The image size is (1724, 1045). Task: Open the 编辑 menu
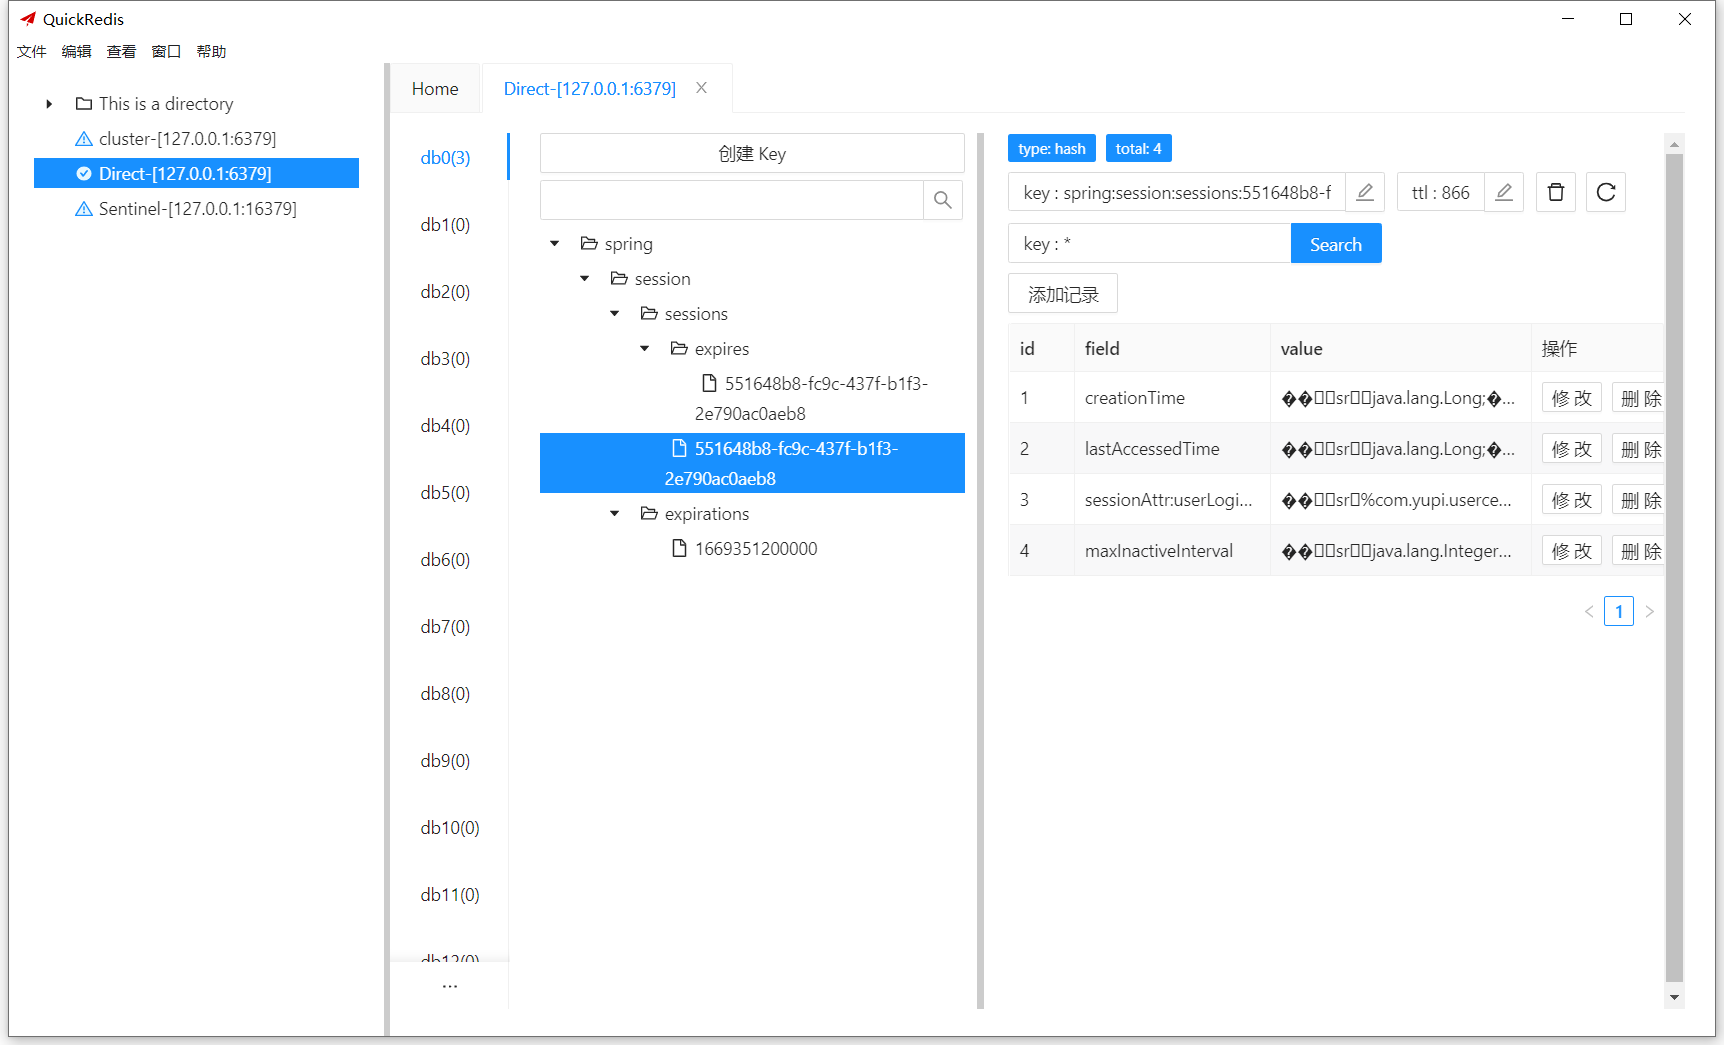click(76, 52)
